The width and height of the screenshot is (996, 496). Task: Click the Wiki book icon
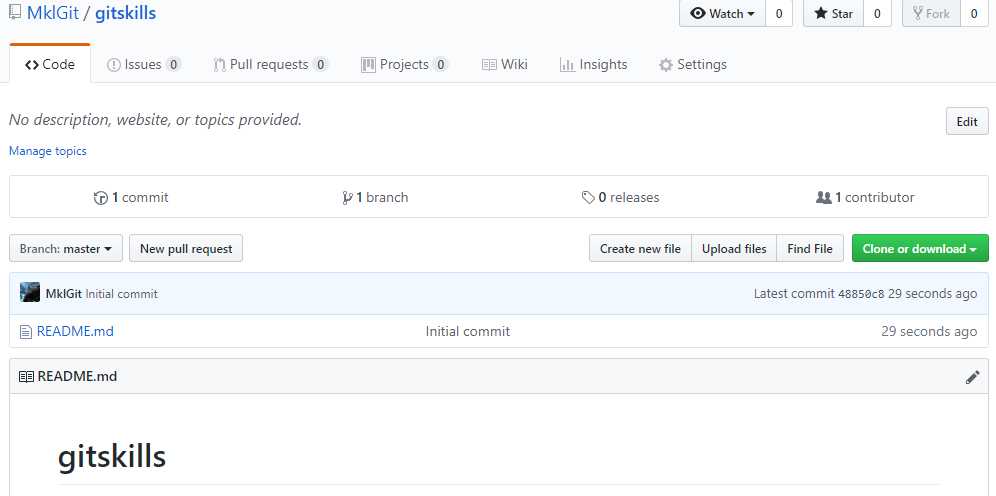489,65
